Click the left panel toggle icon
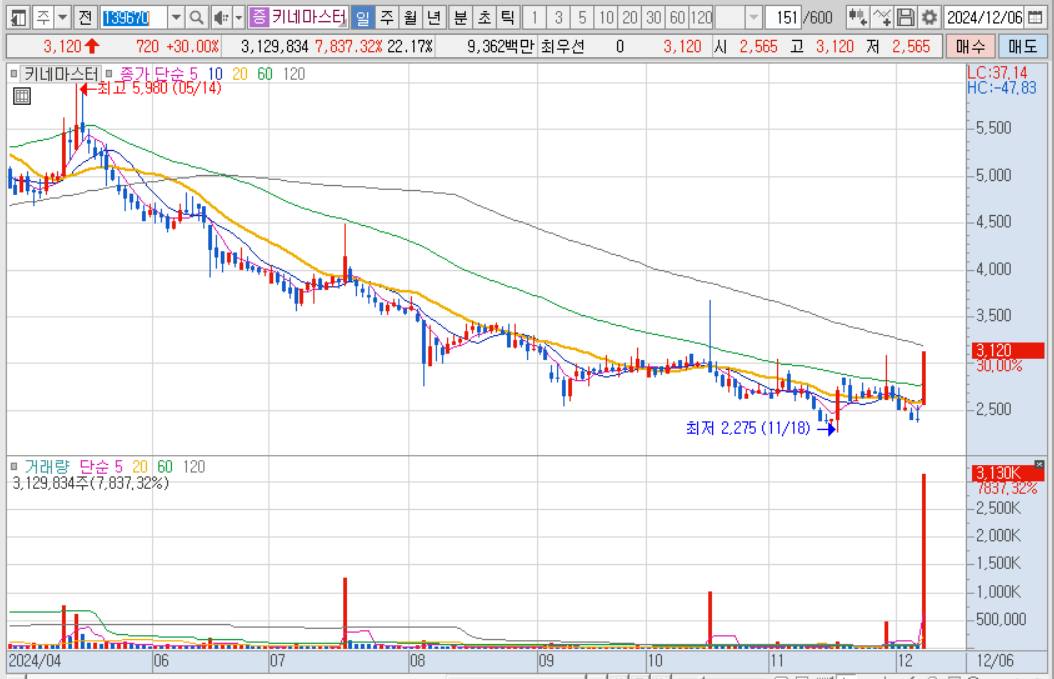1054x679 pixels. pos(18,17)
